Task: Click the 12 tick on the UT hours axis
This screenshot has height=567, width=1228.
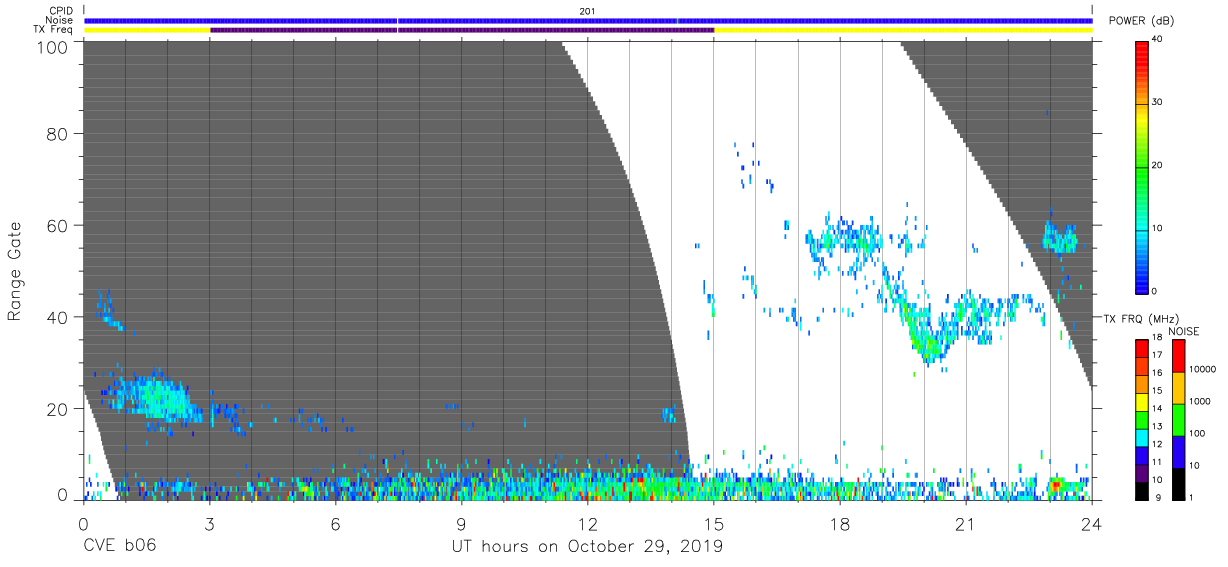Action: pos(588,523)
